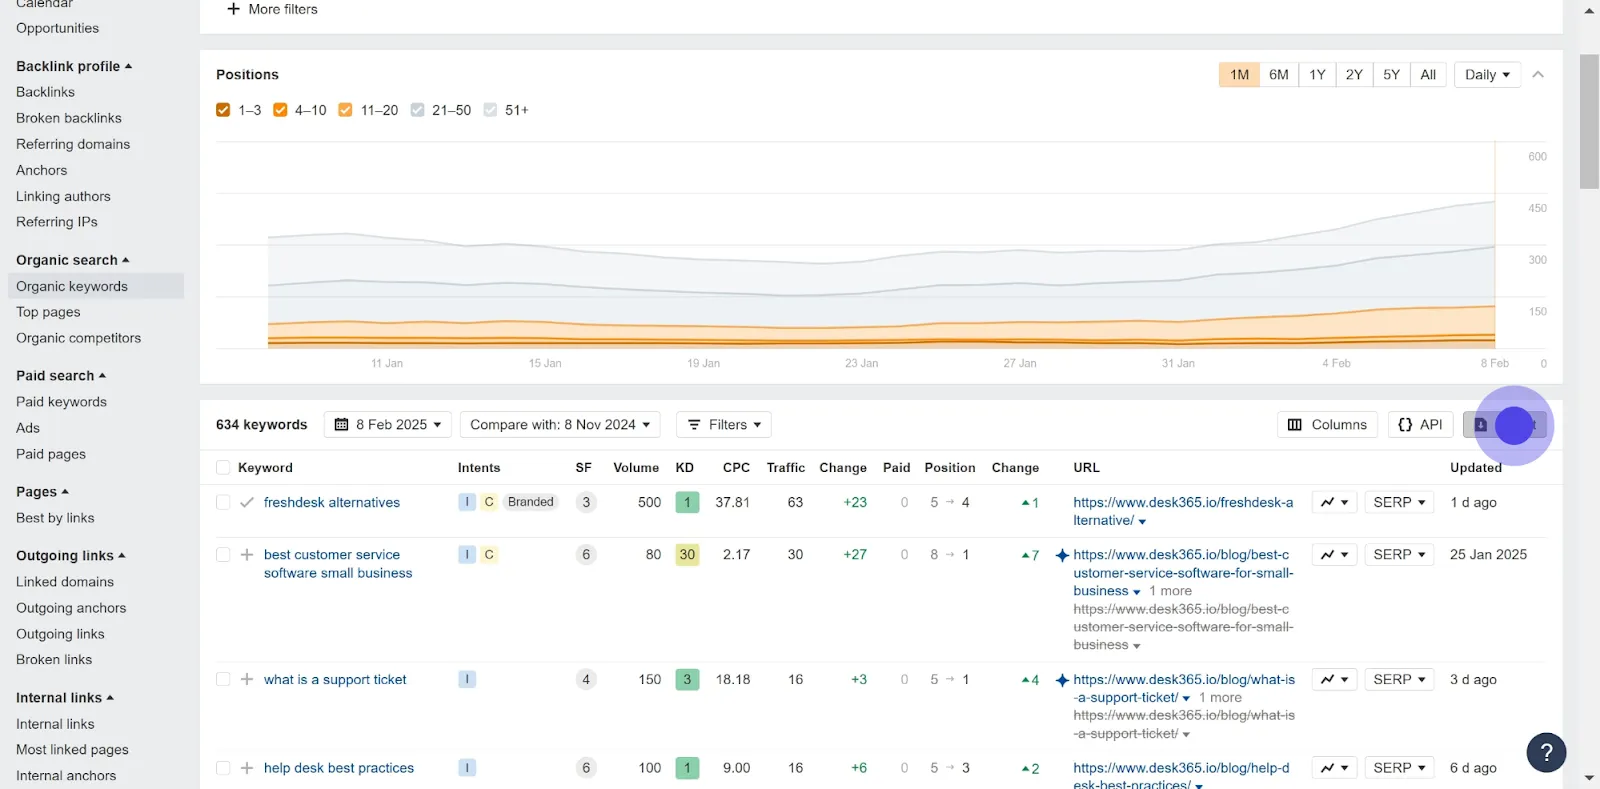Collapse the Organic search sidebar section
1600x789 pixels.
point(73,260)
